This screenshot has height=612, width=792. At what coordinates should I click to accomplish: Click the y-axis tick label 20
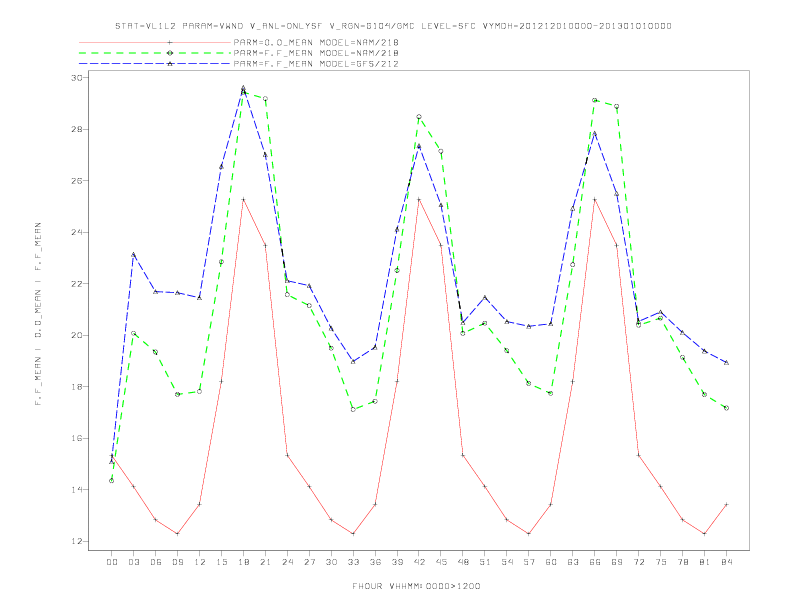point(77,335)
